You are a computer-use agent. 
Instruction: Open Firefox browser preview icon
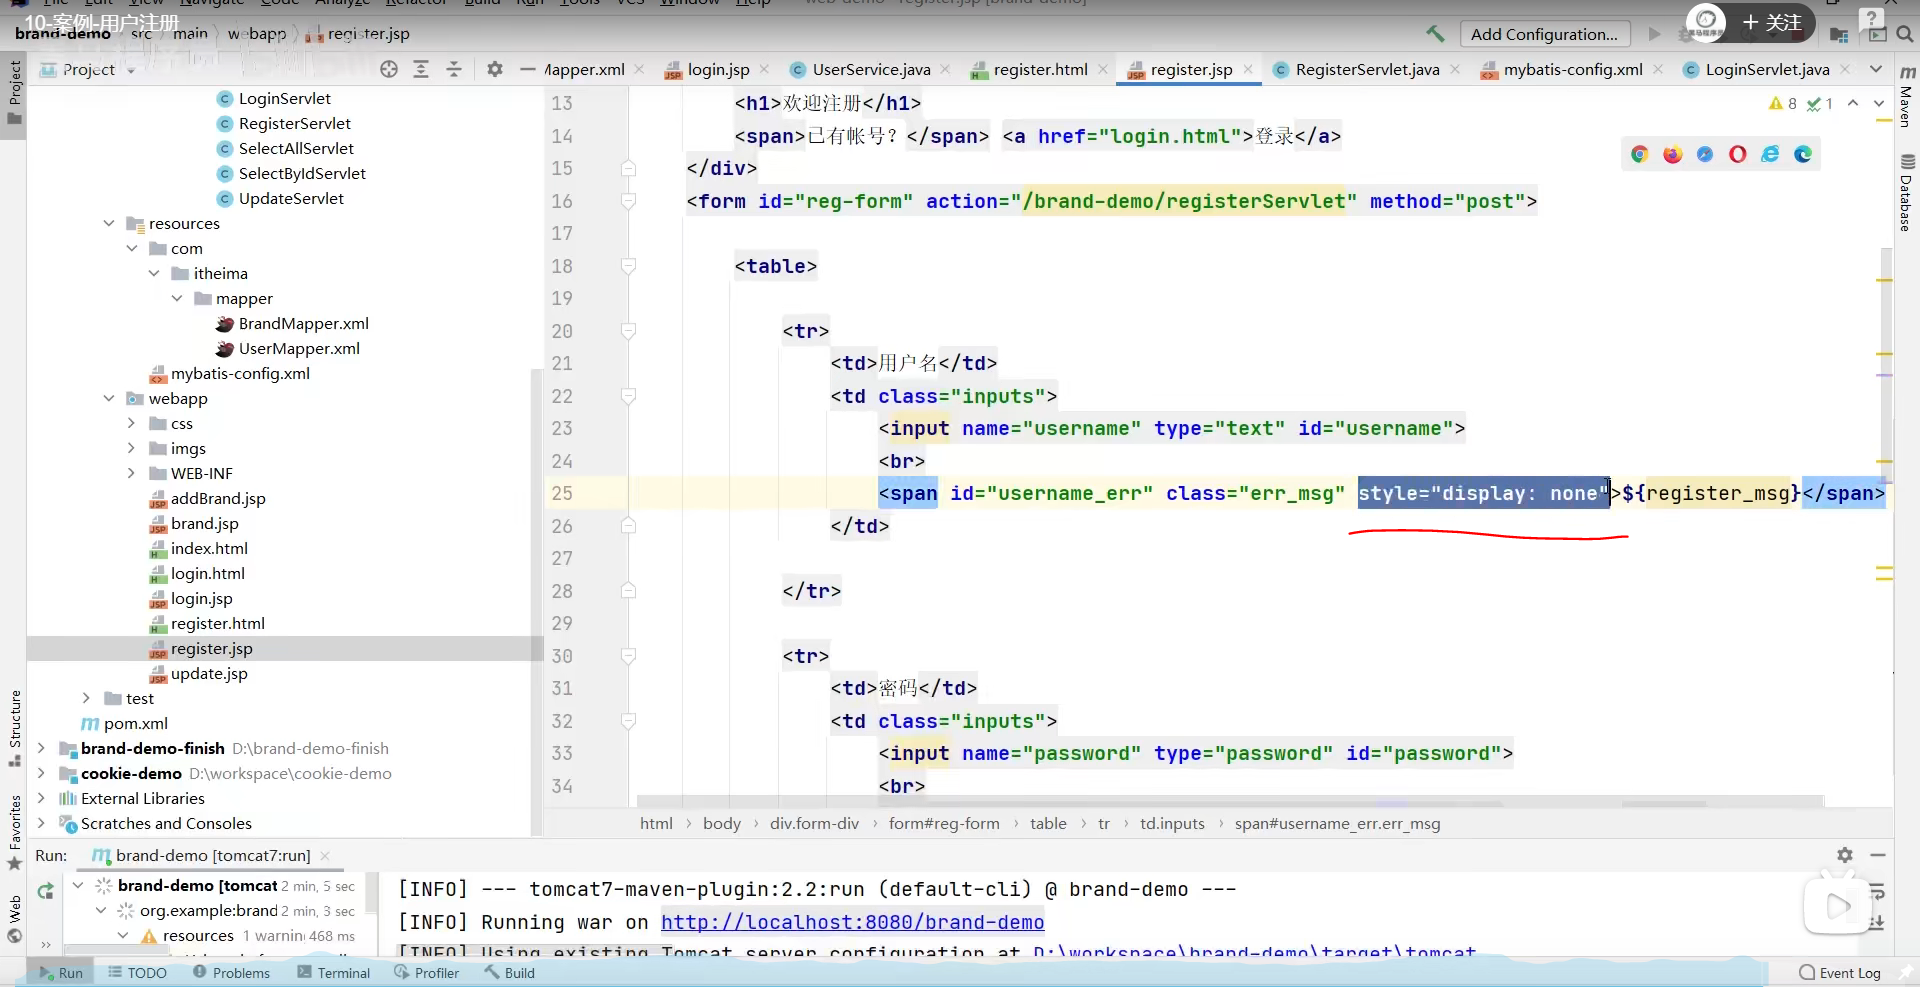pyautogui.click(x=1672, y=154)
